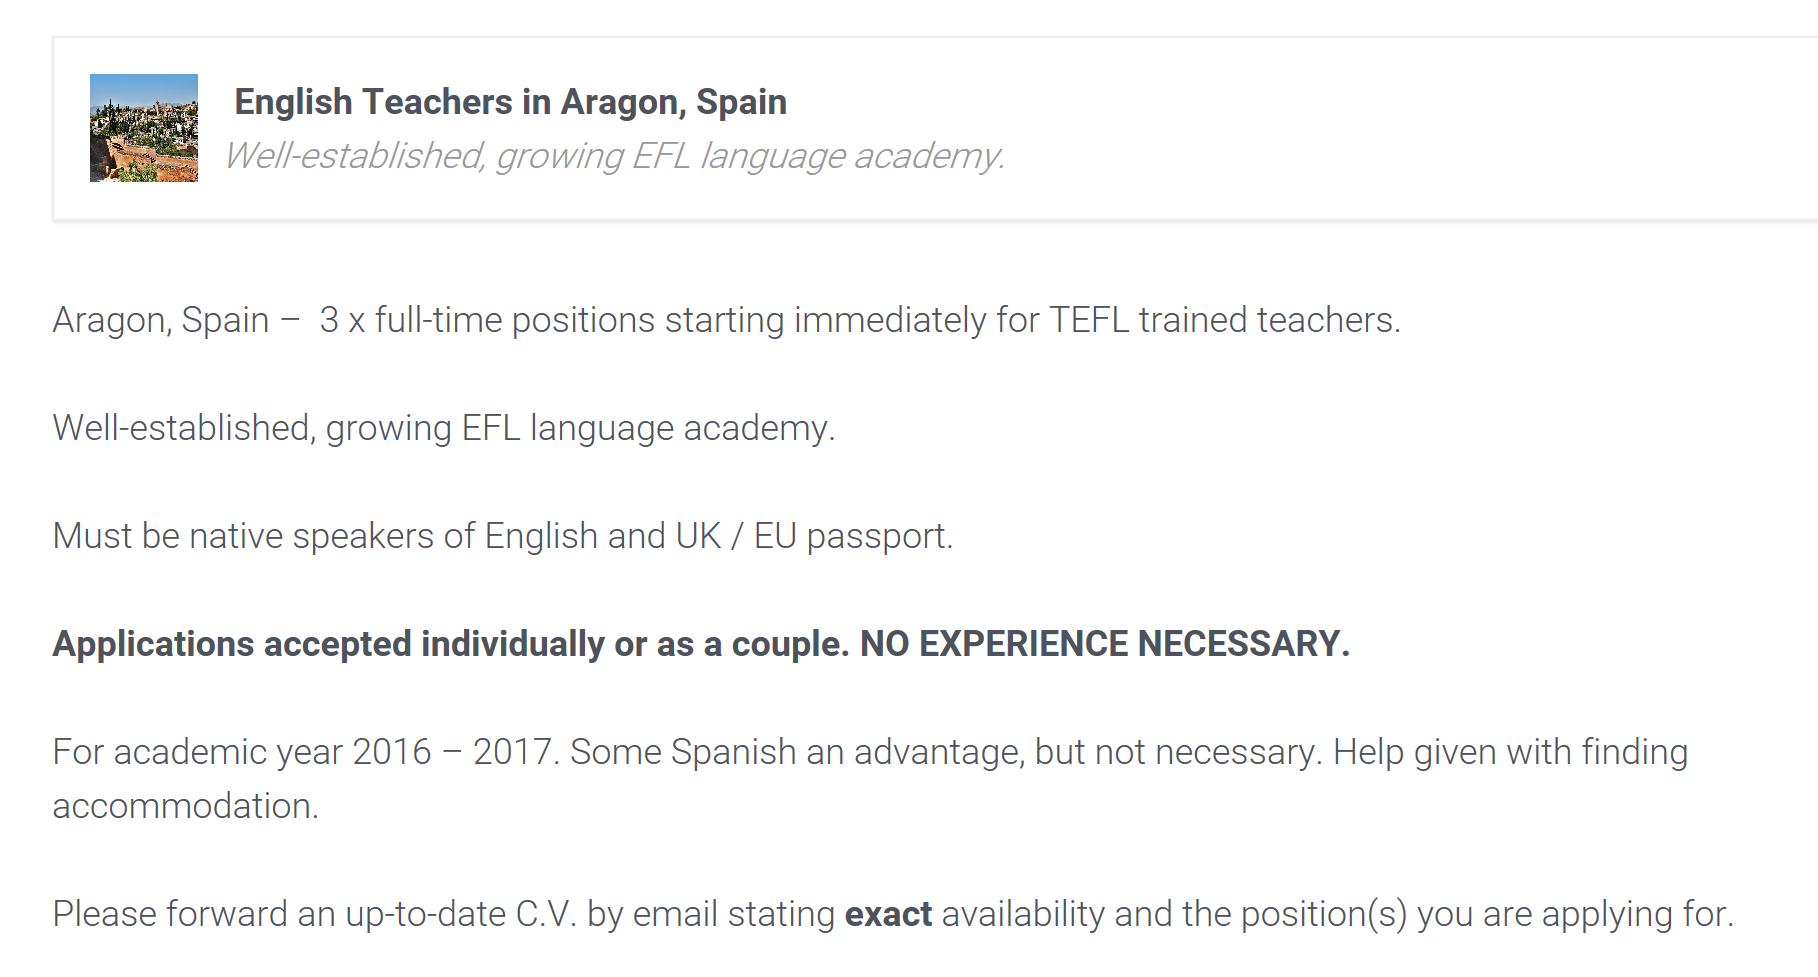This screenshot has height=977, width=1818.
Task: Click the word accommodation in the paragraph
Action: 186,806
